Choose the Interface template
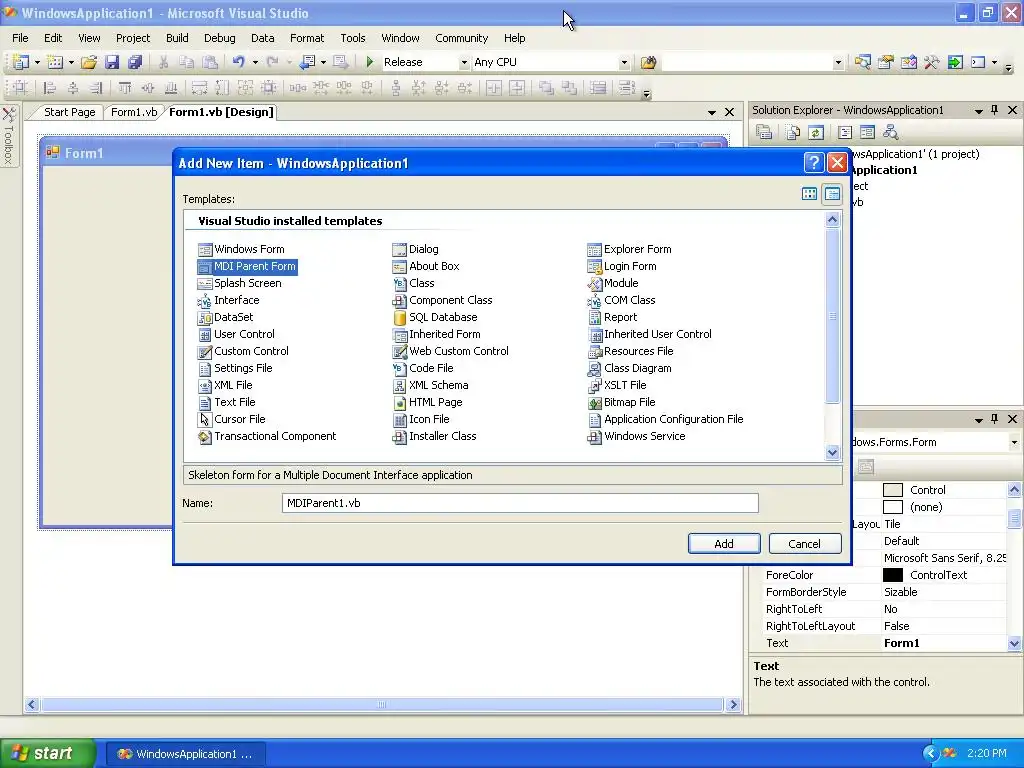The image size is (1024, 768). point(229,300)
